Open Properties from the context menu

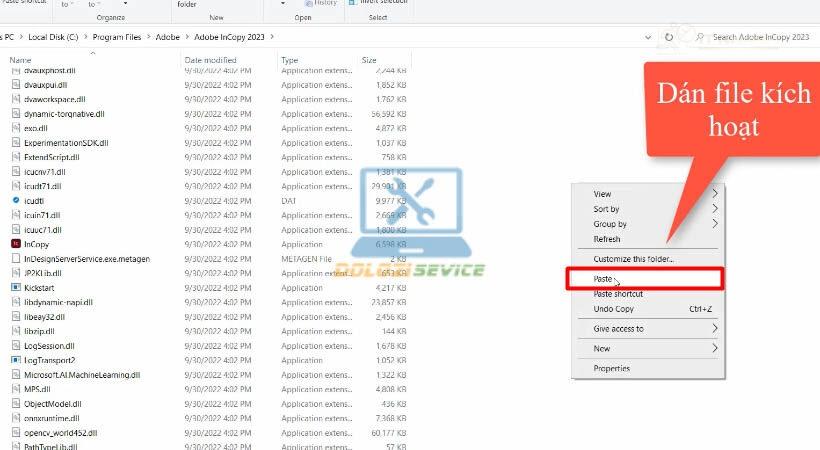pyautogui.click(x=611, y=368)
